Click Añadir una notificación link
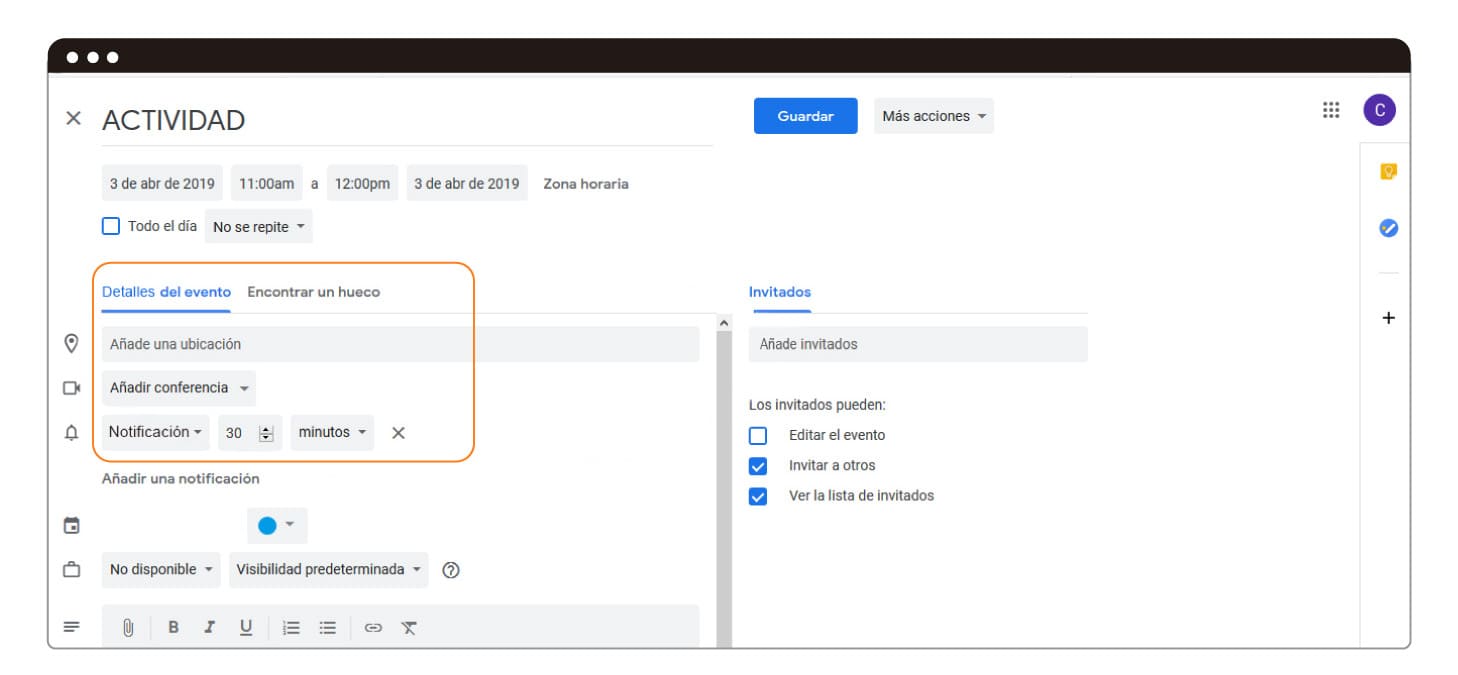 180,479
